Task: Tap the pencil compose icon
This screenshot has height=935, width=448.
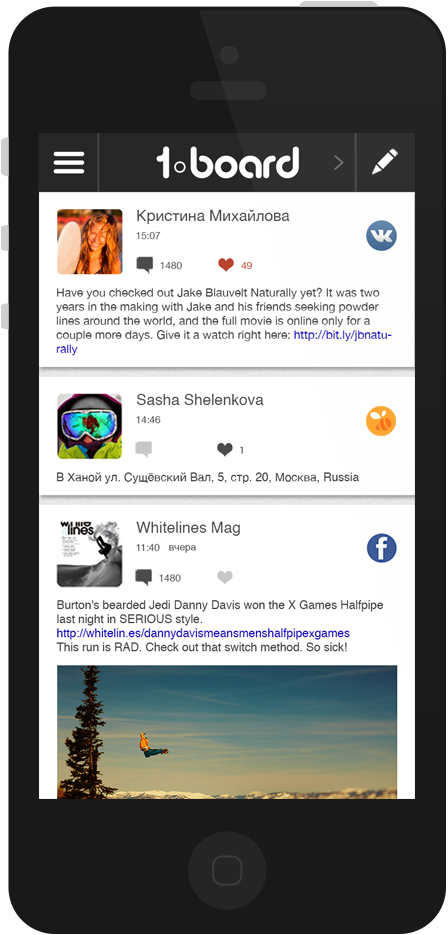Action: point(385,162)
